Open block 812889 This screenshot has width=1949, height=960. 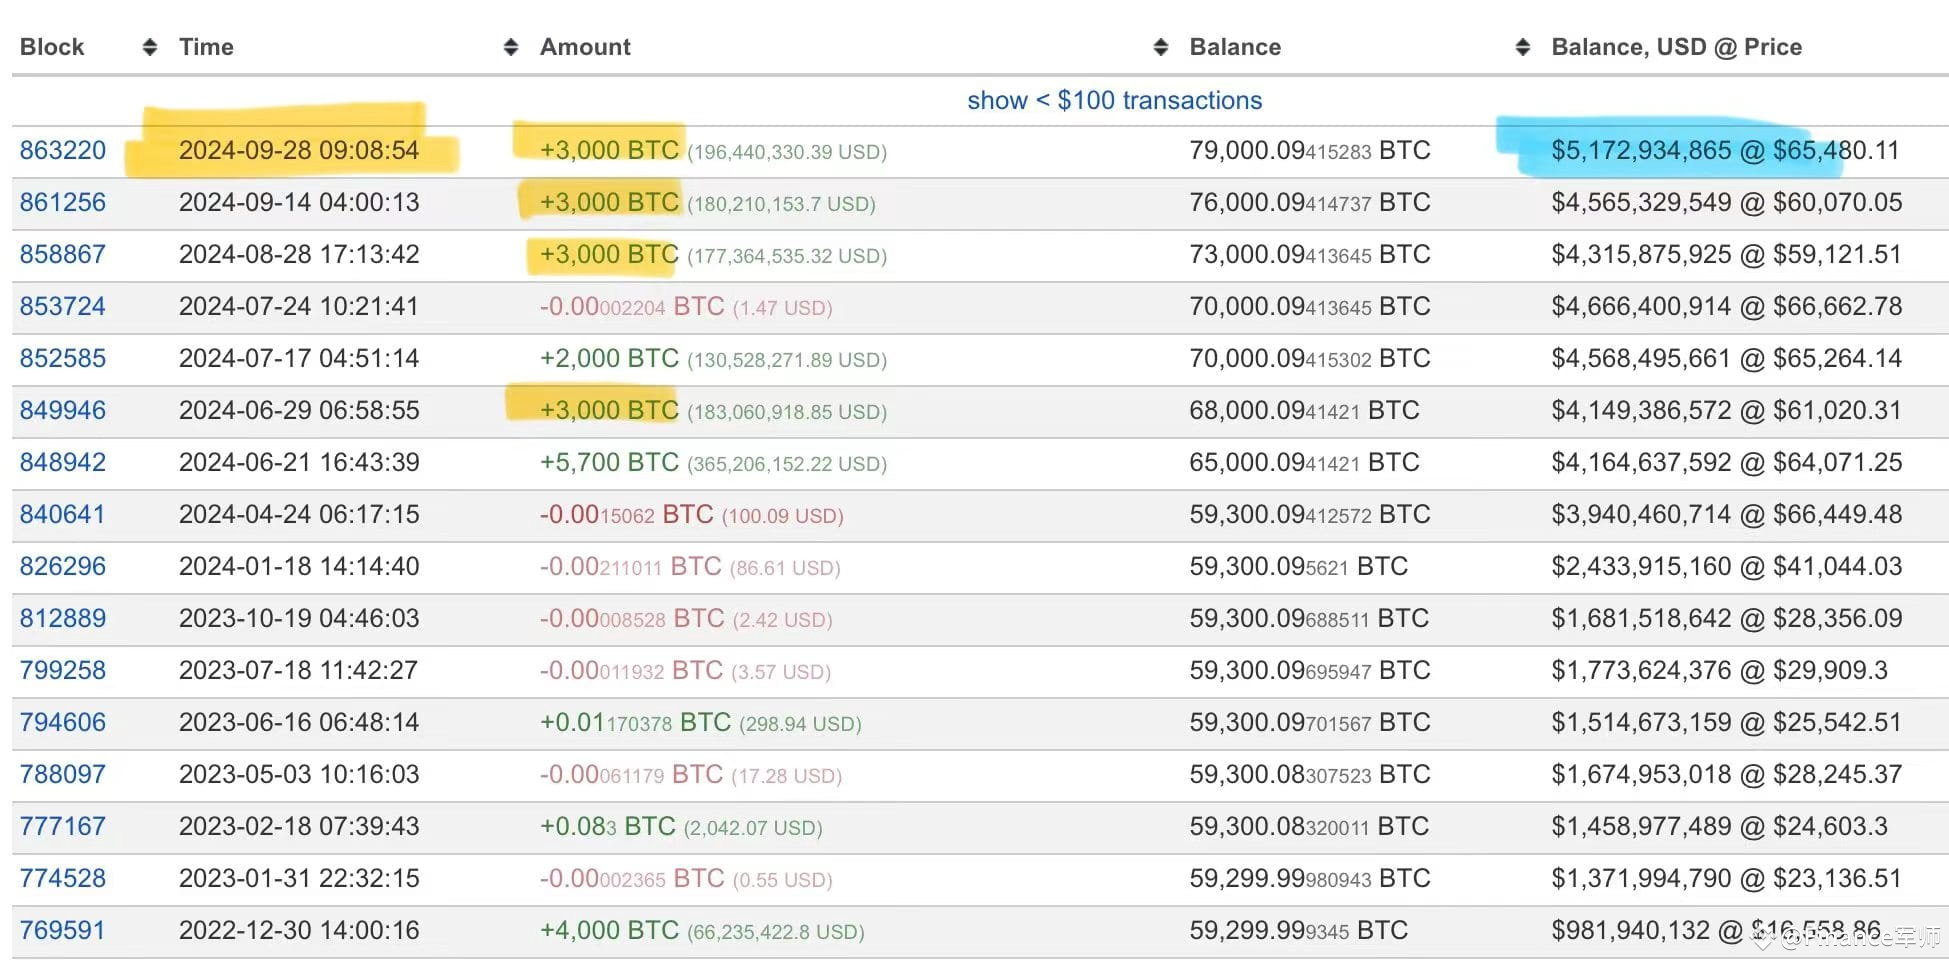(63, 618)
